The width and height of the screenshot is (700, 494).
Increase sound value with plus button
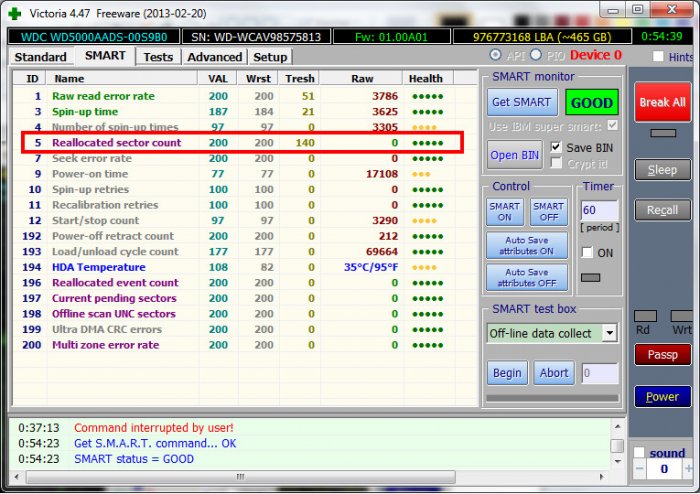click(688, 469)
